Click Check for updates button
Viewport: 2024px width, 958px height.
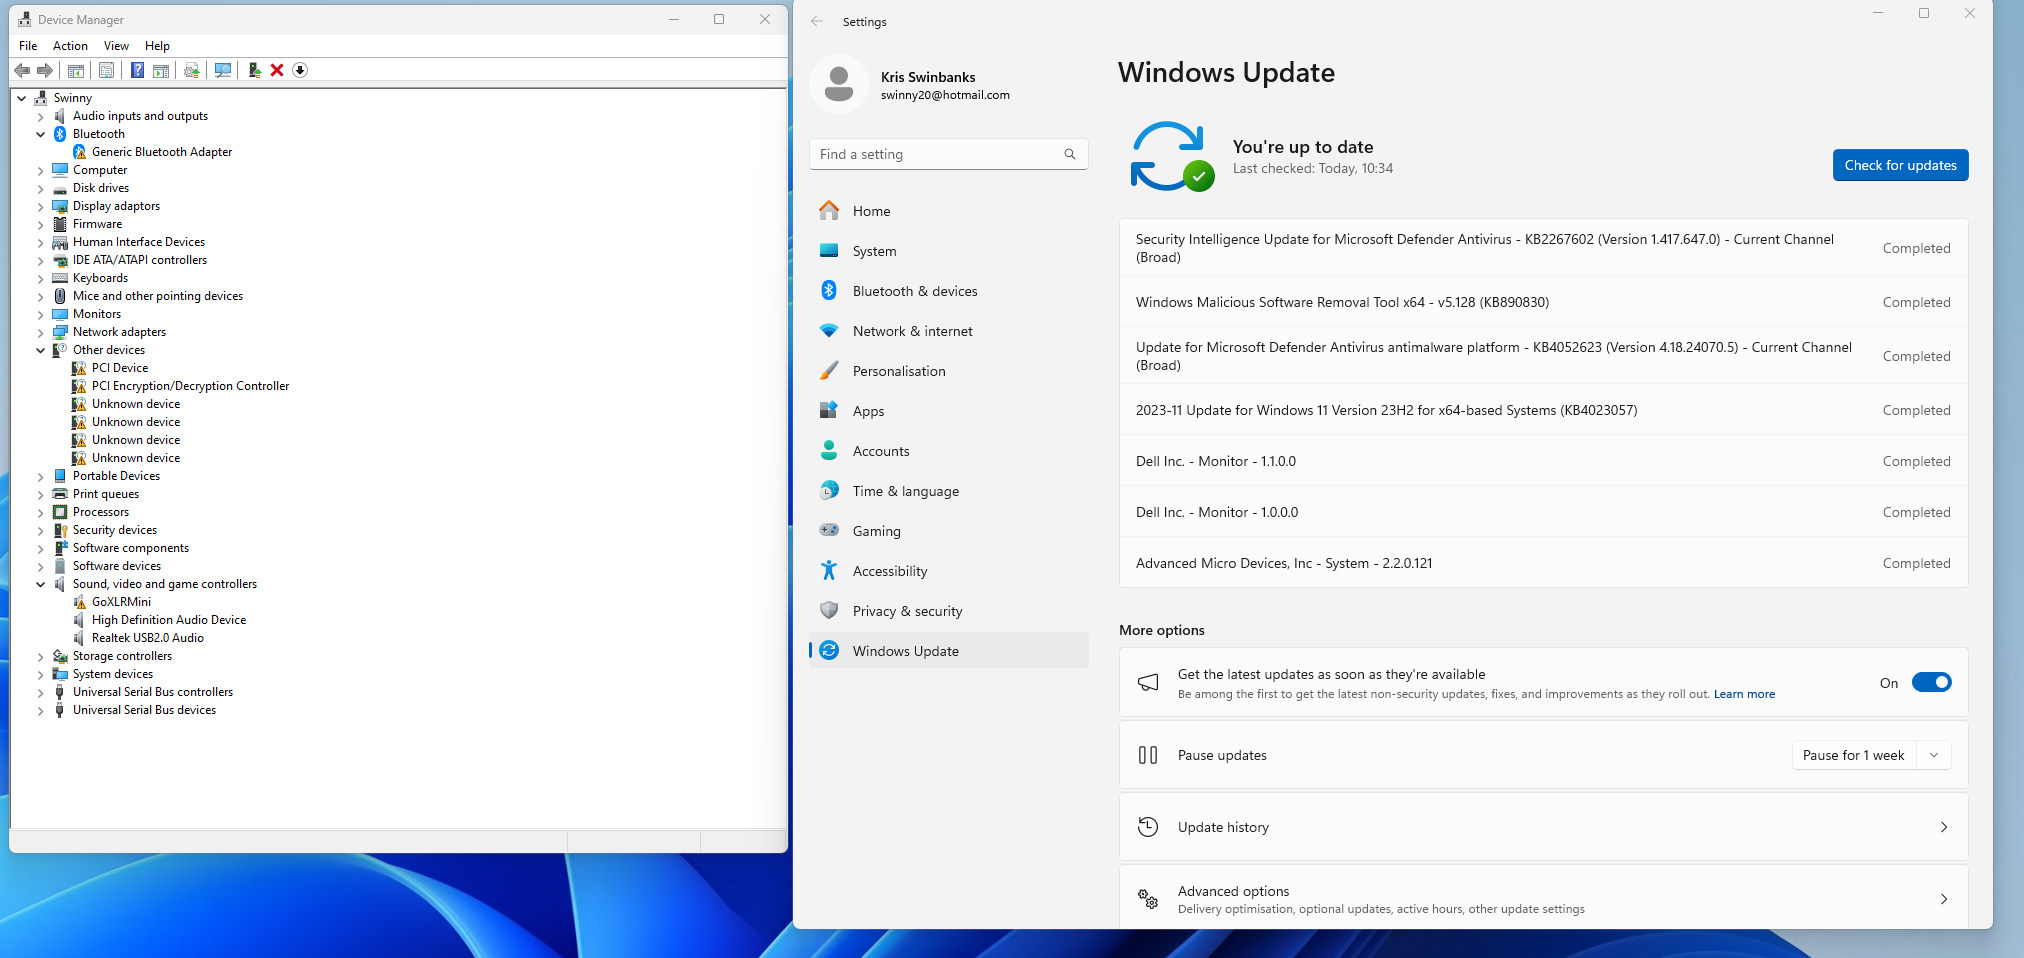point(1900,165)
